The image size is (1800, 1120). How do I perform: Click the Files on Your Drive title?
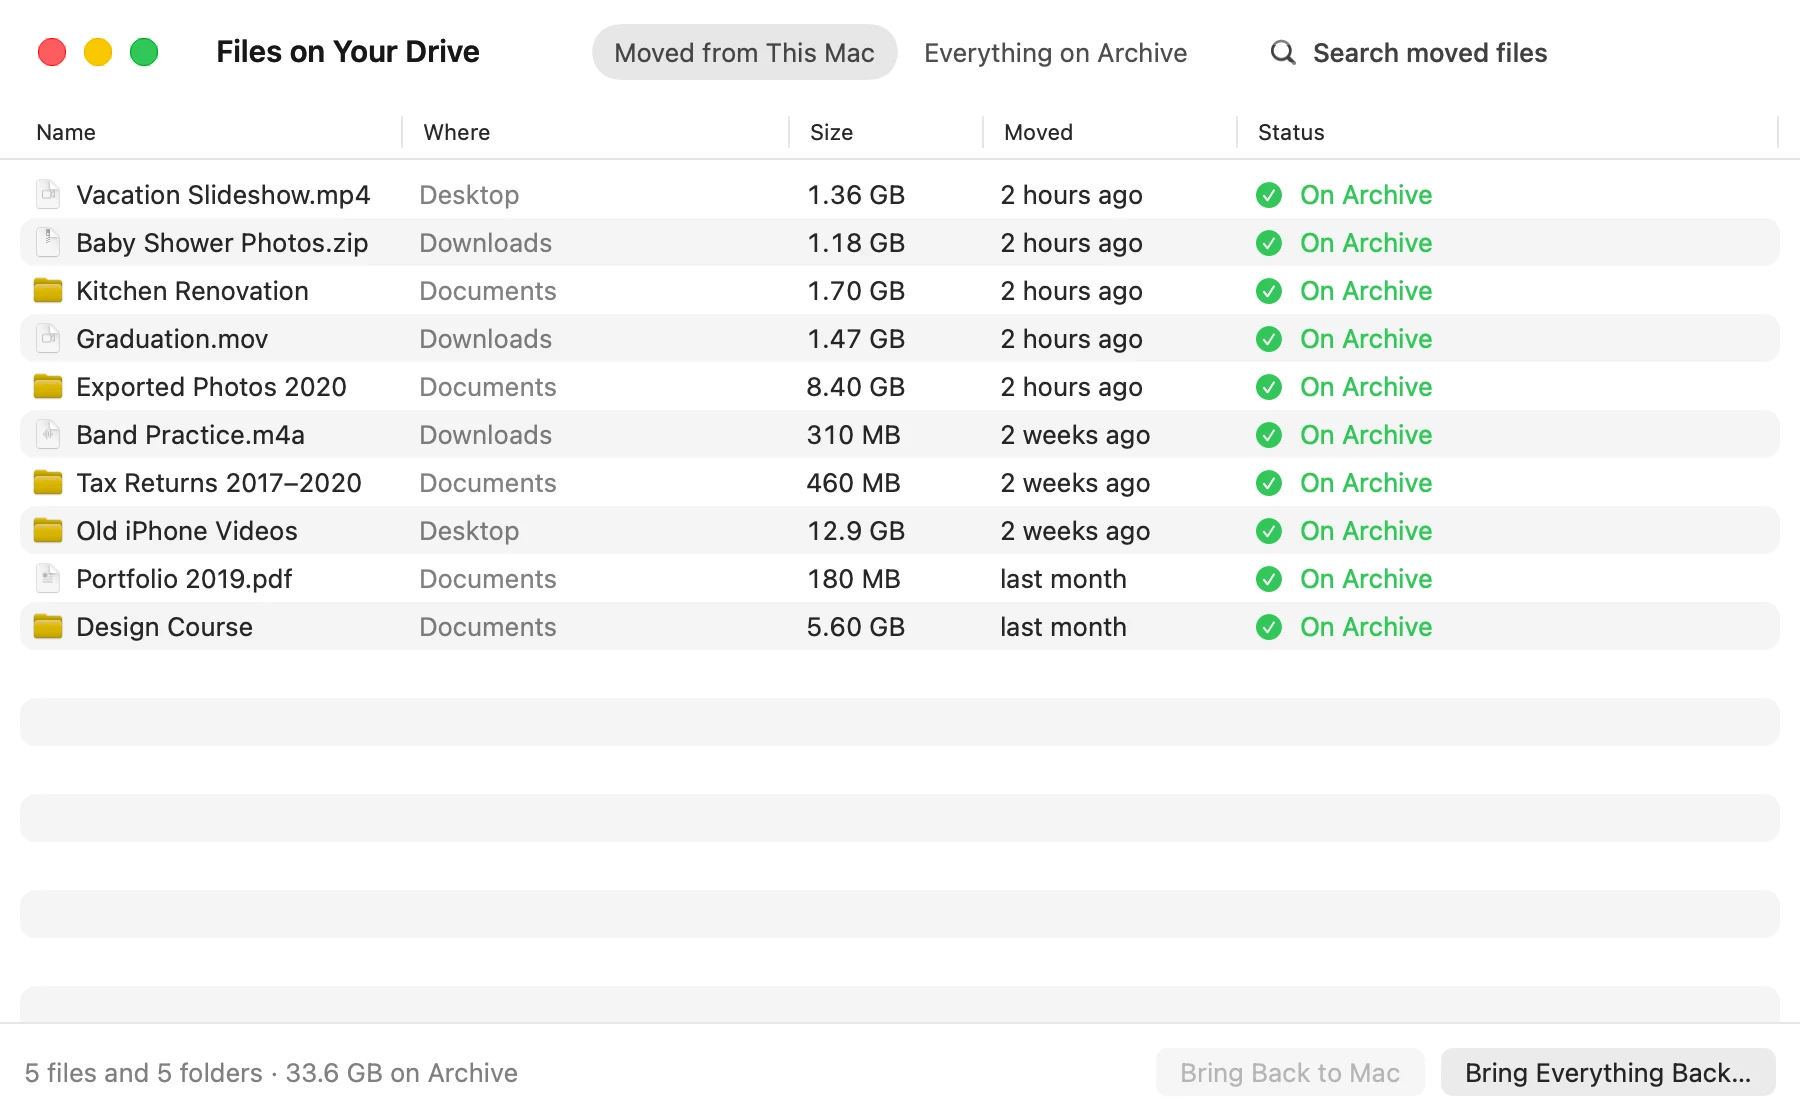[x=348, y=52]
